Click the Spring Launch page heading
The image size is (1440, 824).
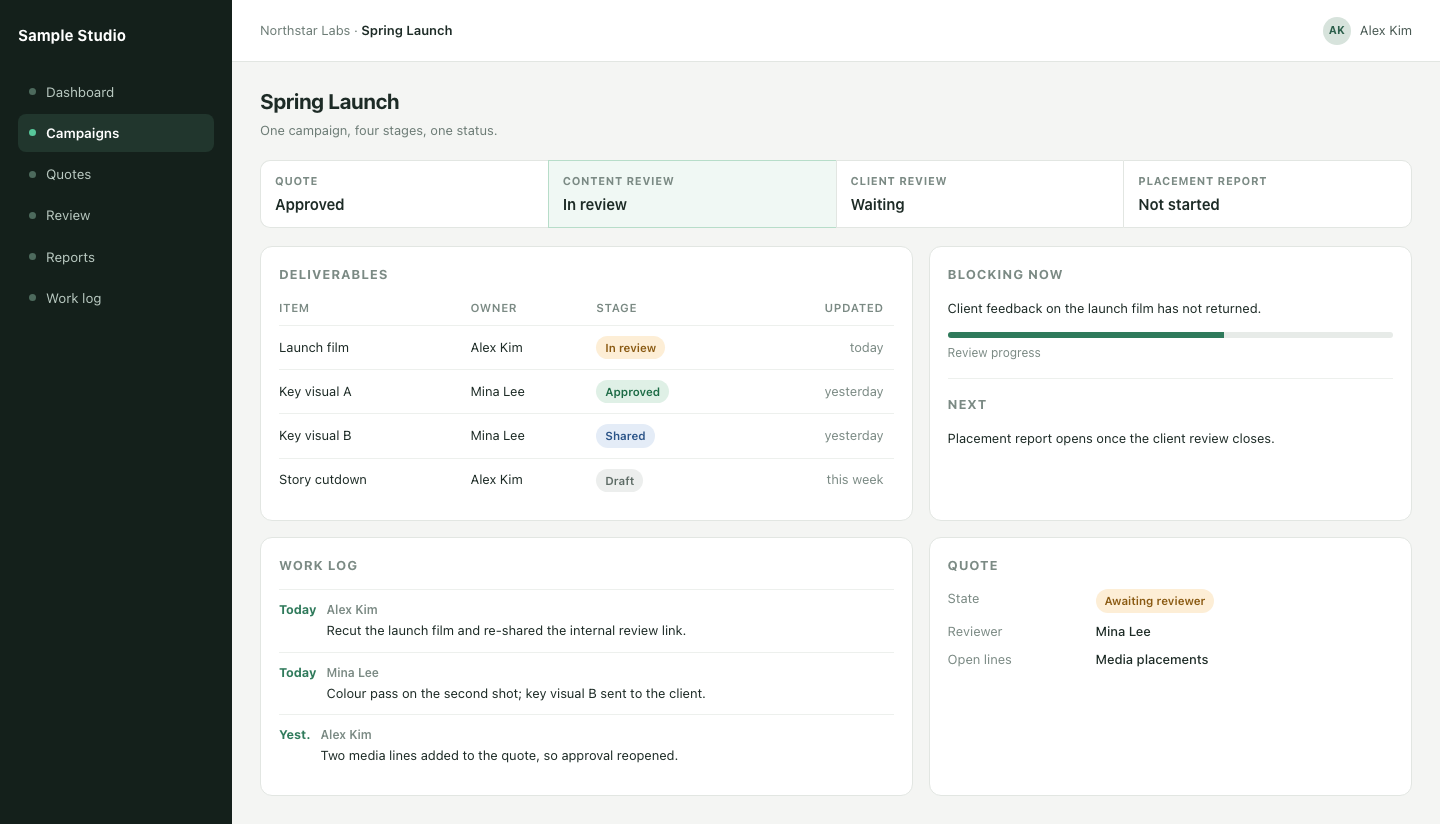tap(330, 102)
